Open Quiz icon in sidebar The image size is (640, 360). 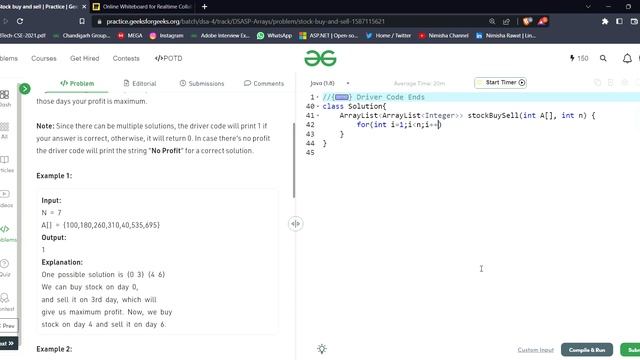click(5, 268)
